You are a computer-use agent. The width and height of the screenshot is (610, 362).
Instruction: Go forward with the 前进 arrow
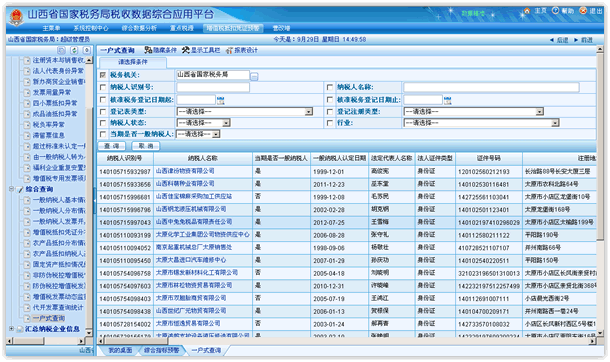point(576,40)
